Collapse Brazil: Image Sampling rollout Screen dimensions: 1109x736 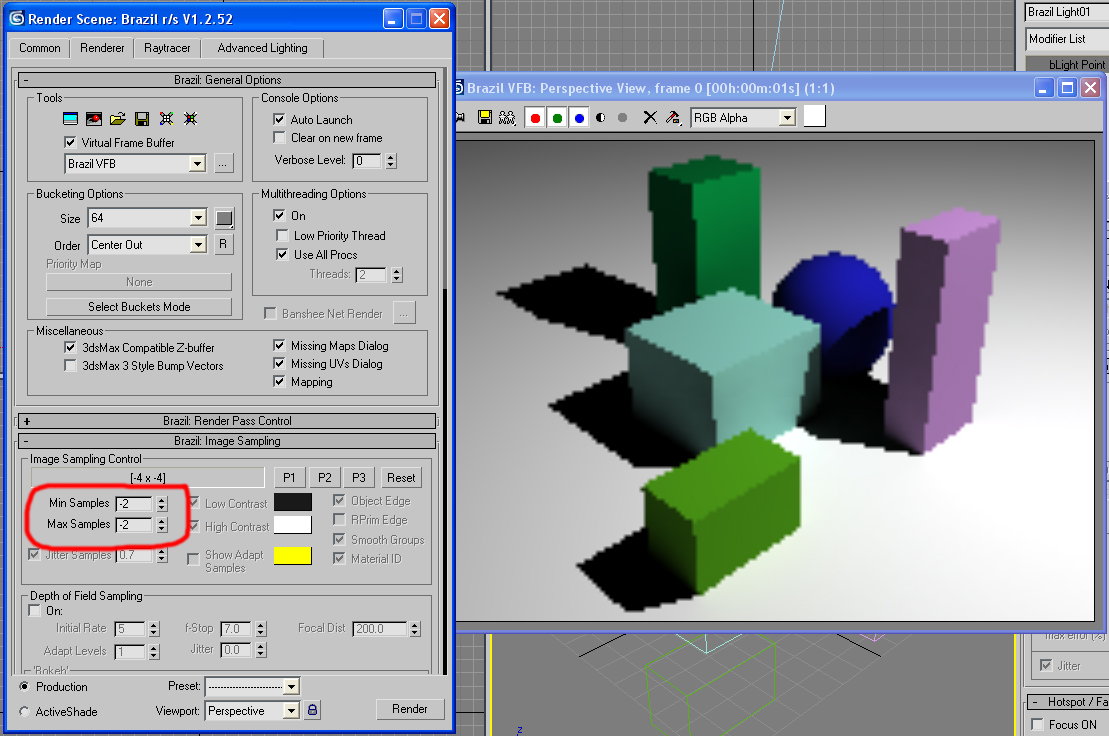[227, 440]
